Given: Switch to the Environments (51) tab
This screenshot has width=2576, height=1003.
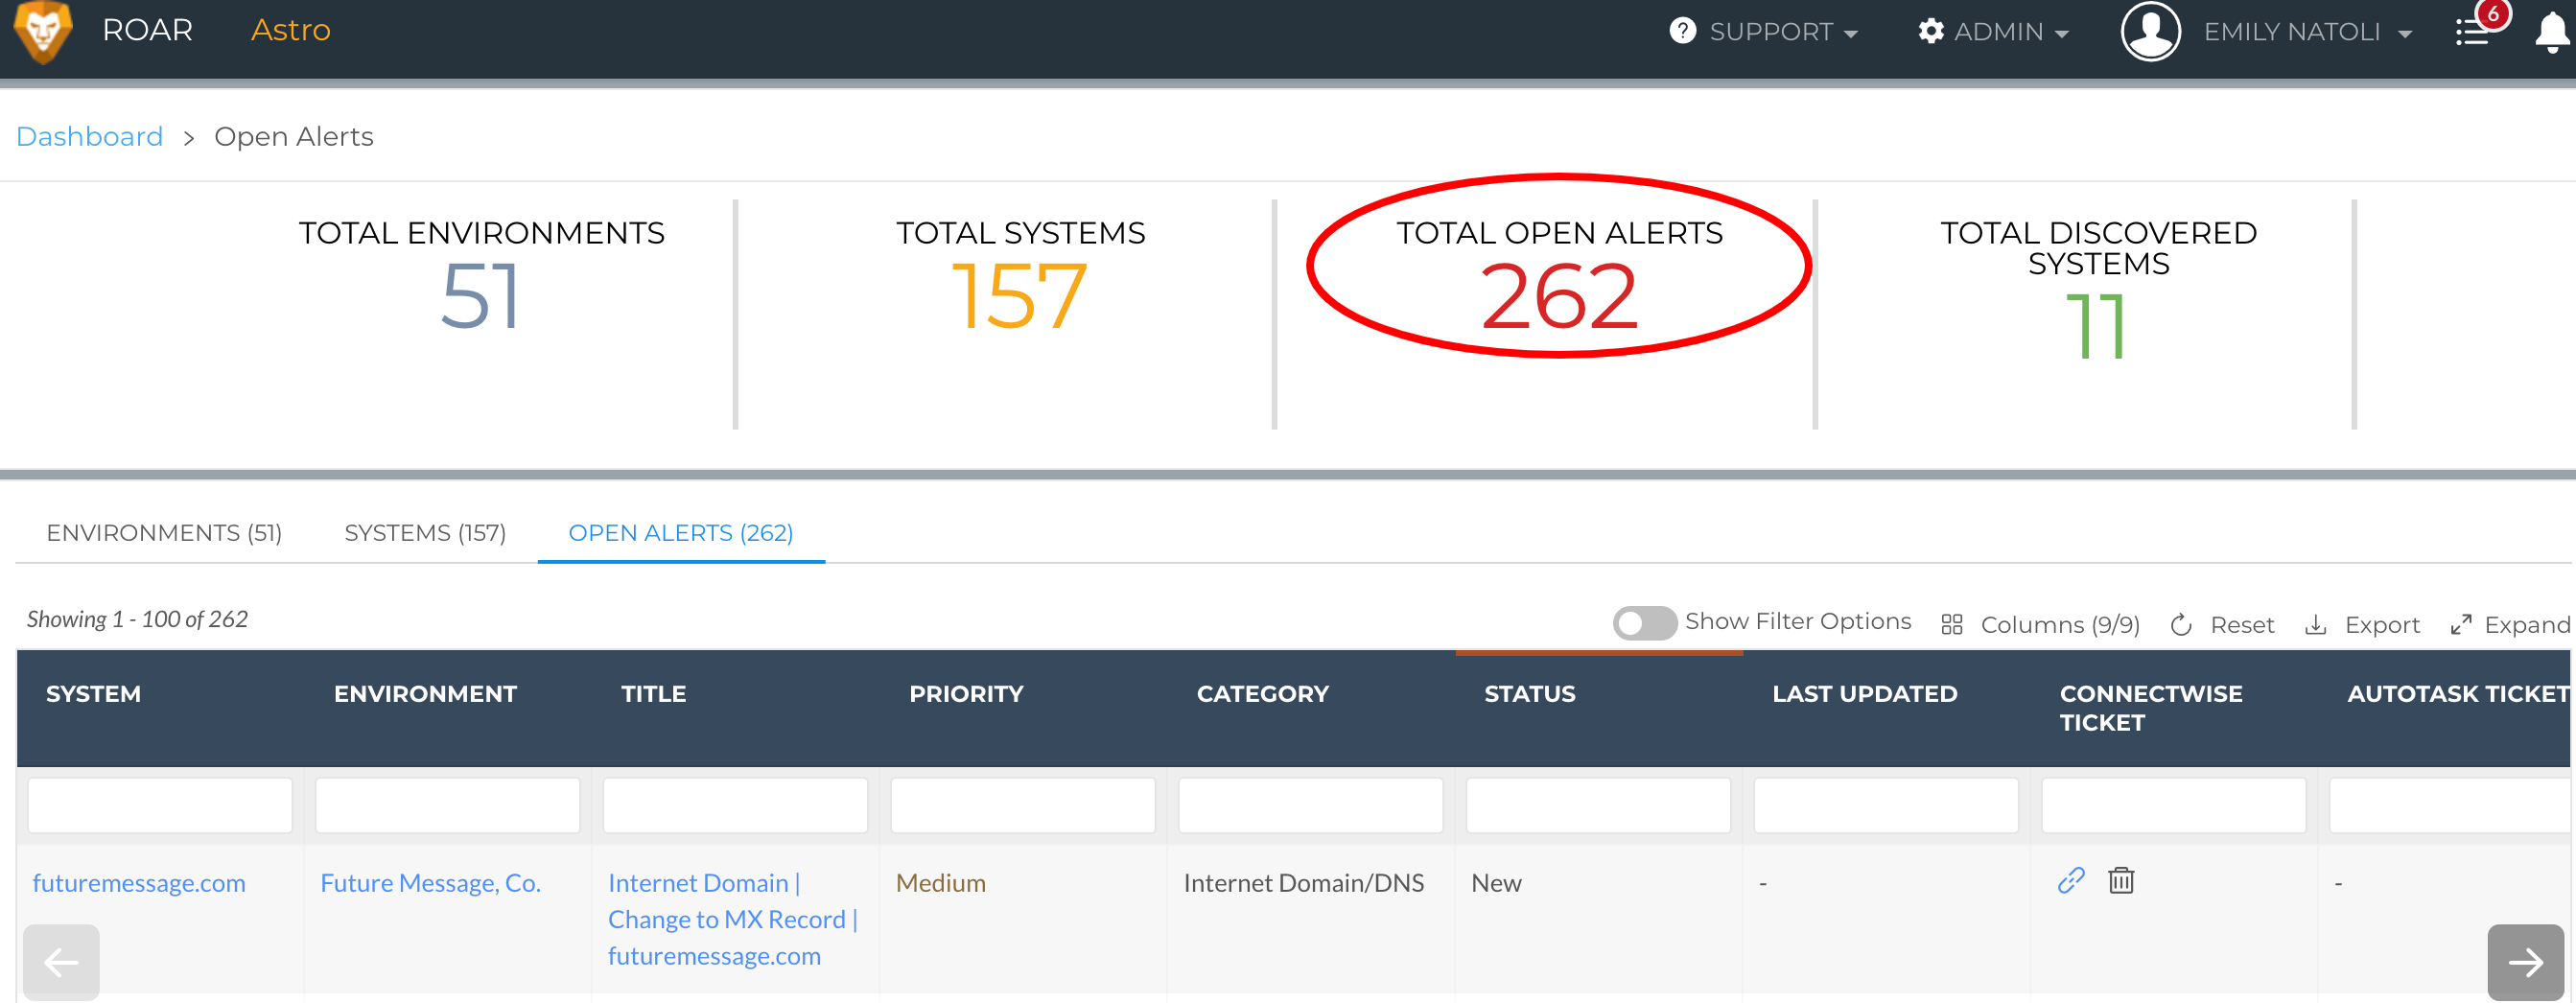Looking at the screenshot, I should point(163,533).
